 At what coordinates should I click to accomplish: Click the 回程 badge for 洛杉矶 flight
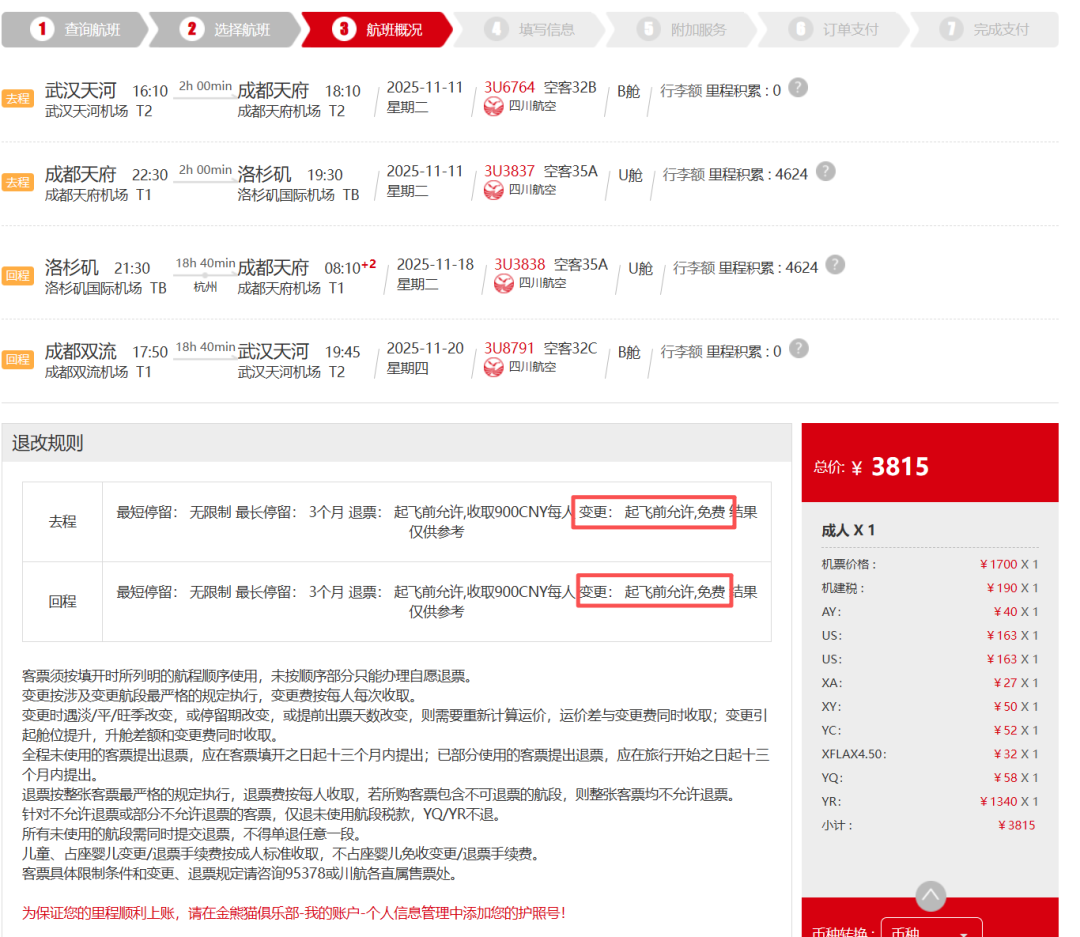(17, 276)
